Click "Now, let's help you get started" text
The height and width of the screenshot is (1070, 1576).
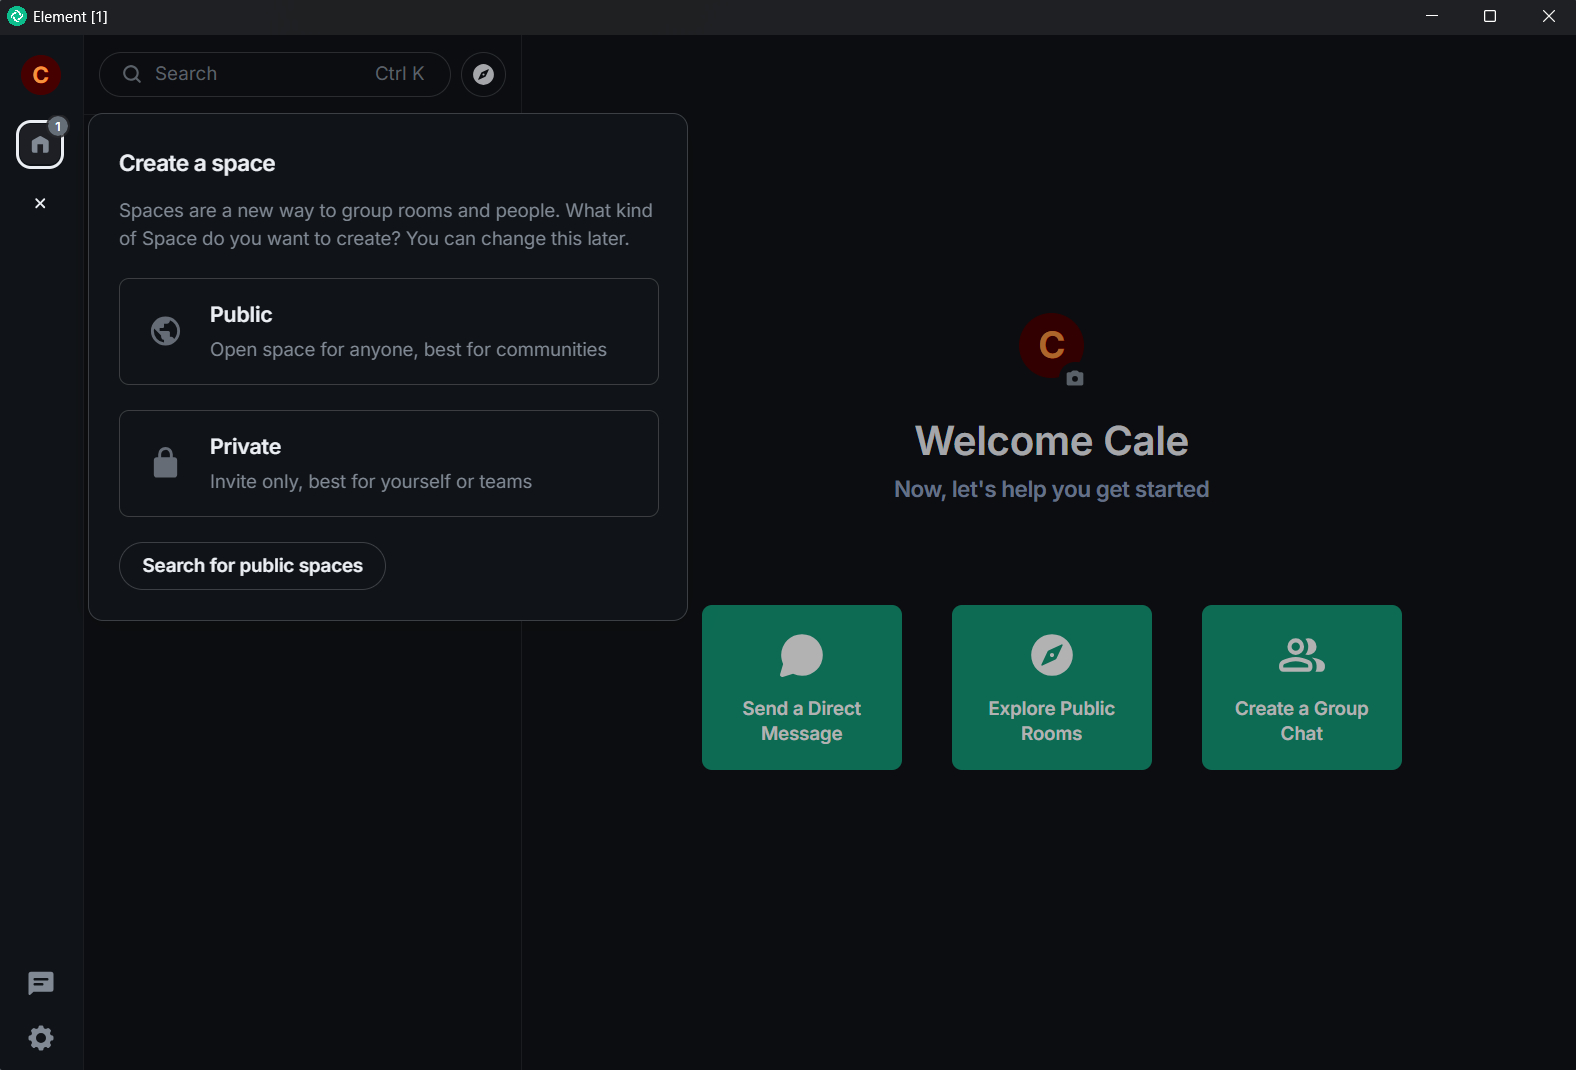tap(1052, 489)
